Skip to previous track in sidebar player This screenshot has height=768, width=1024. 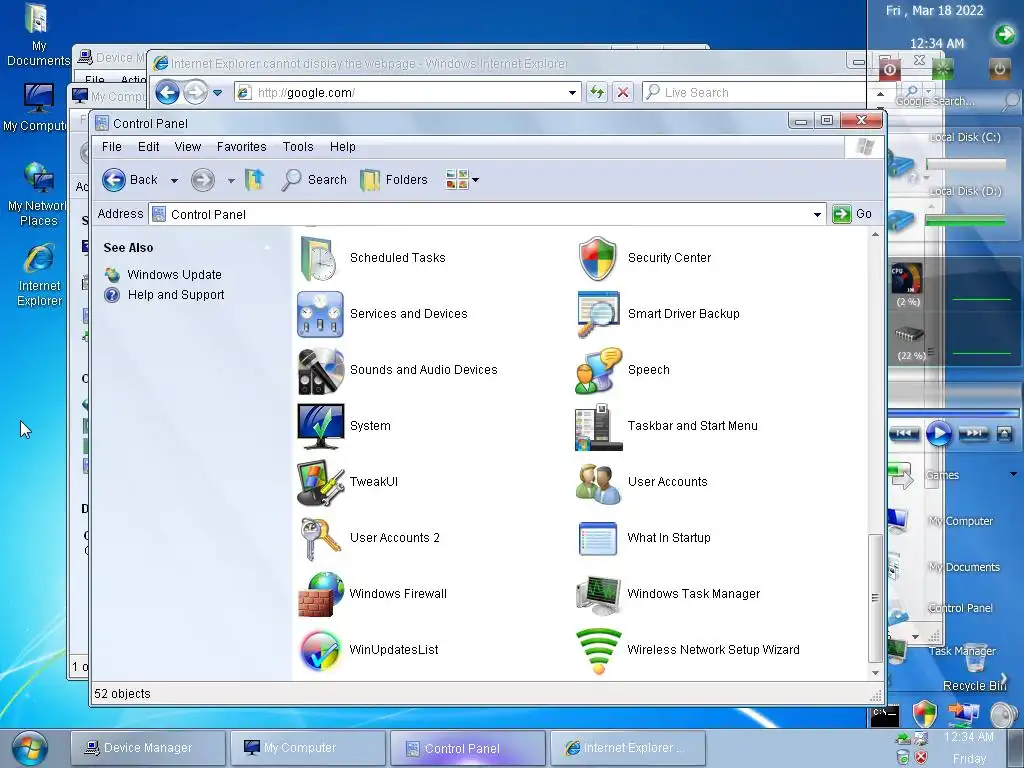pos(904,433)
